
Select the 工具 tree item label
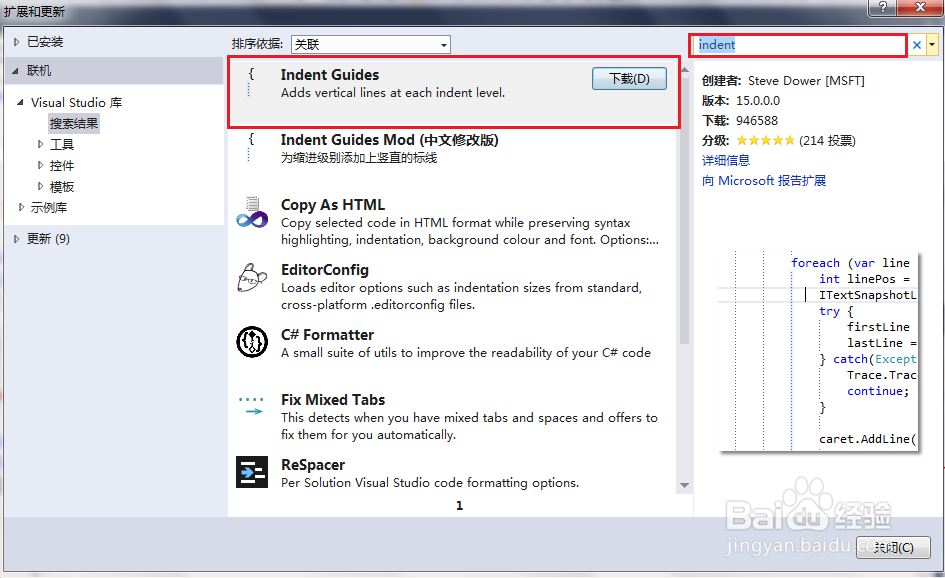click(61, 144)
